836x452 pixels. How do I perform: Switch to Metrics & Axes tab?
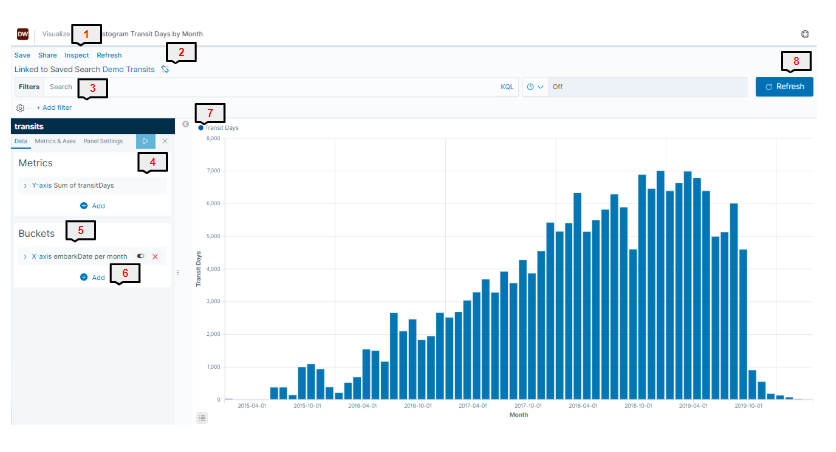[55, 141]
